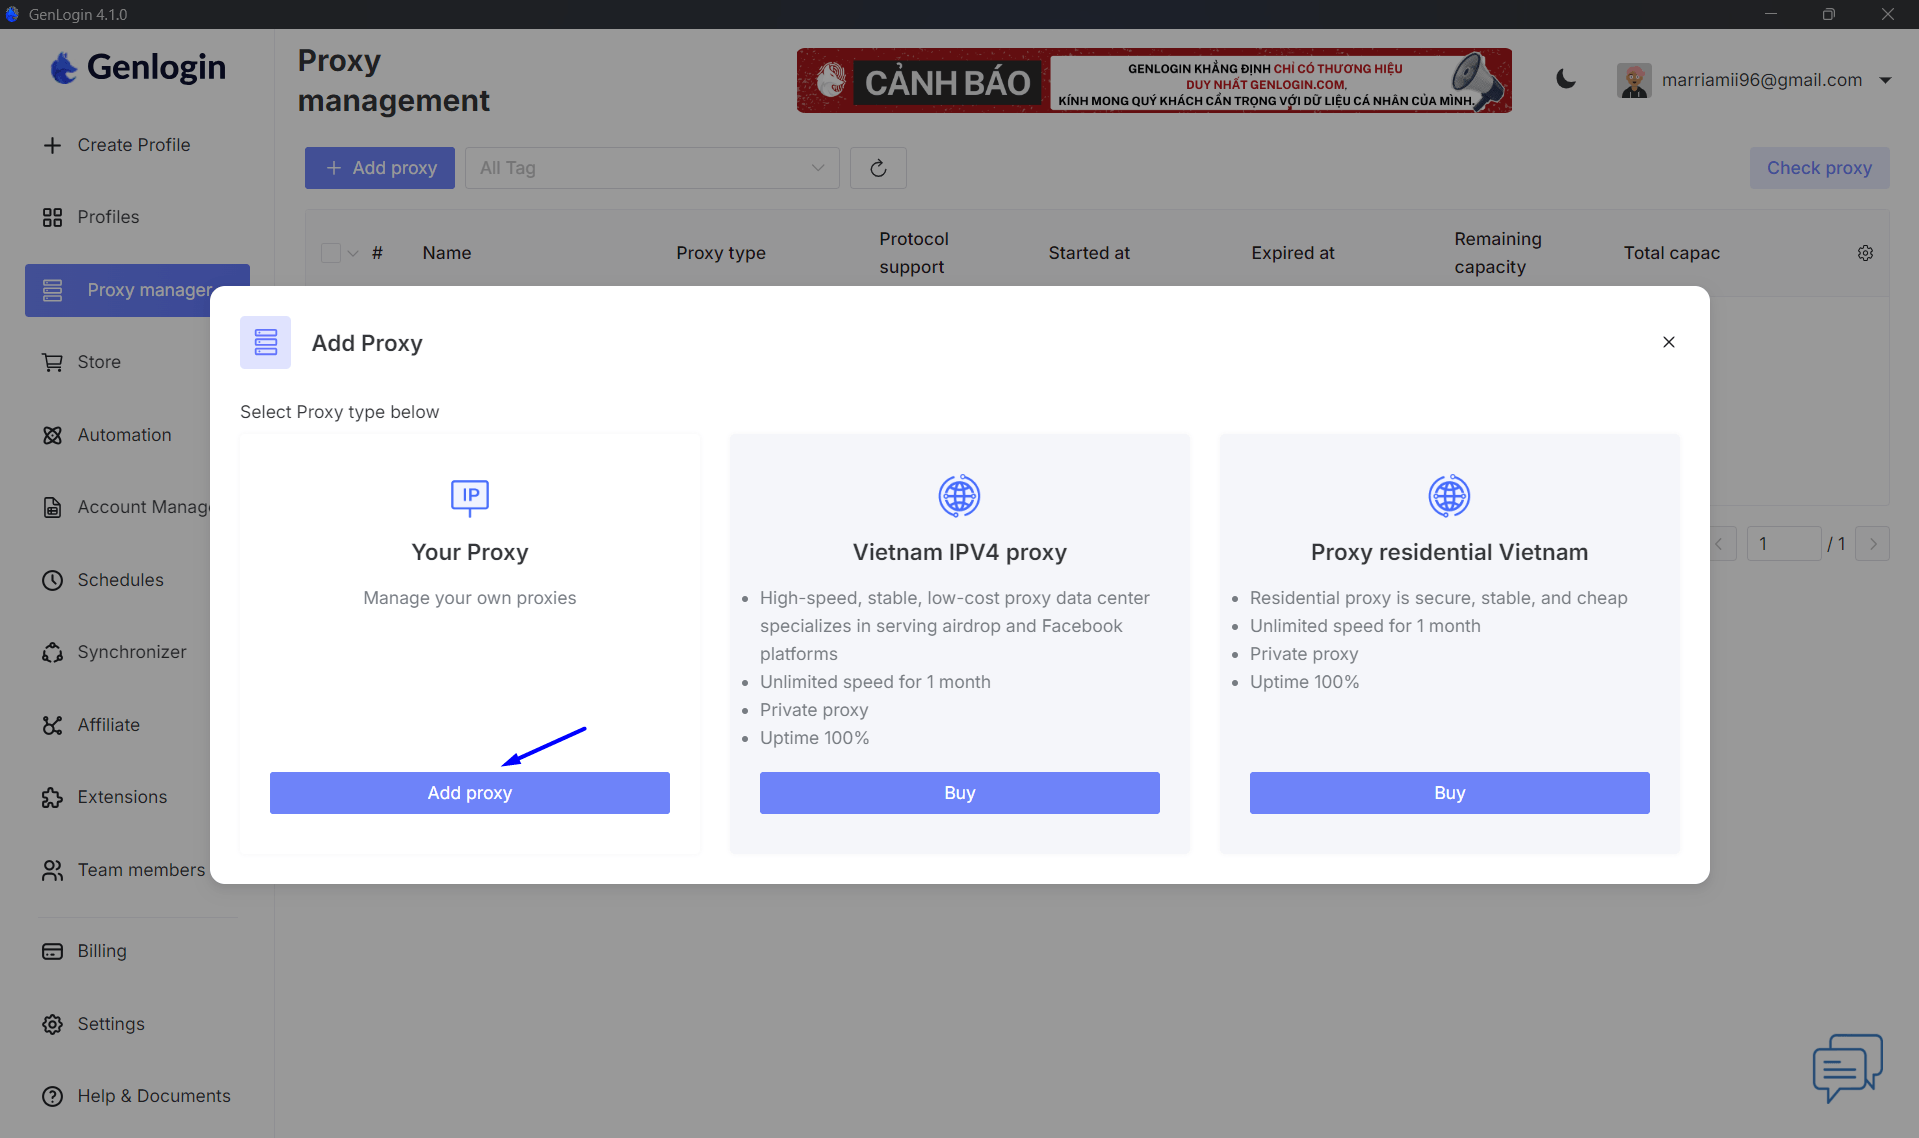Expand the selection chevron beside header checkbox
1919x1138 pixels.
click(353, 253)
